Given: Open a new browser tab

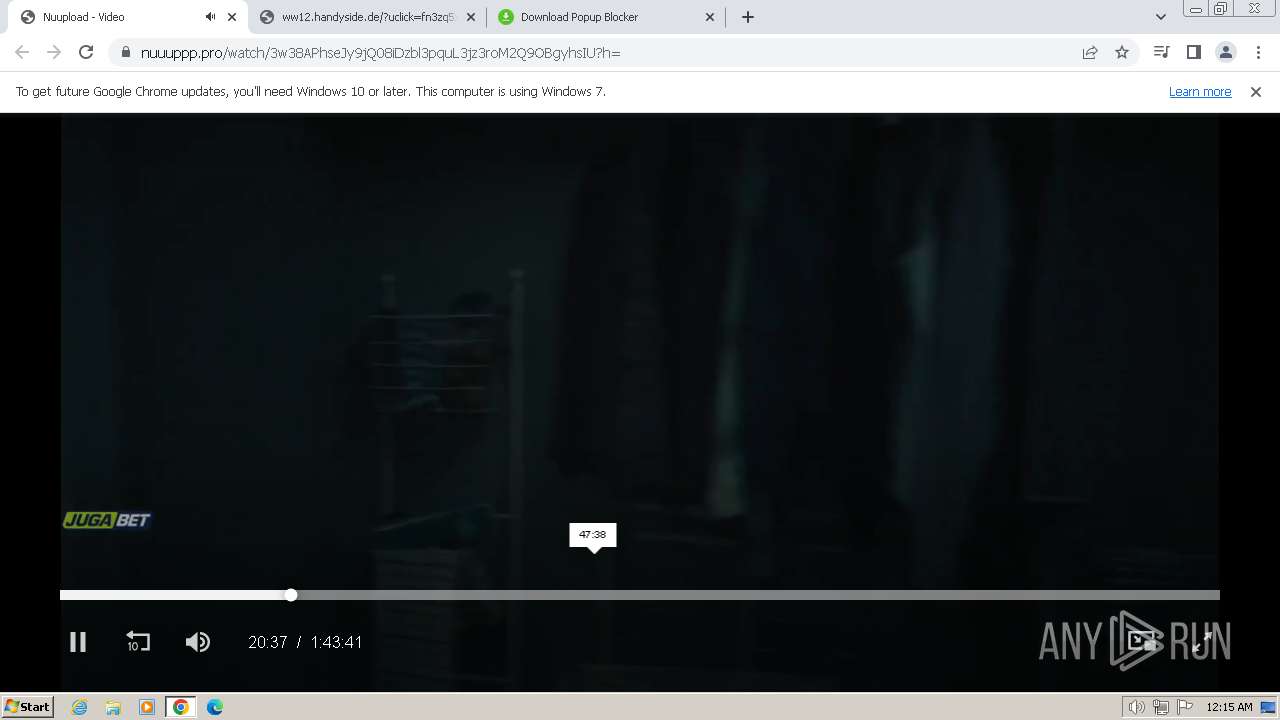Looking at the screenshot, I should point(748,17).
